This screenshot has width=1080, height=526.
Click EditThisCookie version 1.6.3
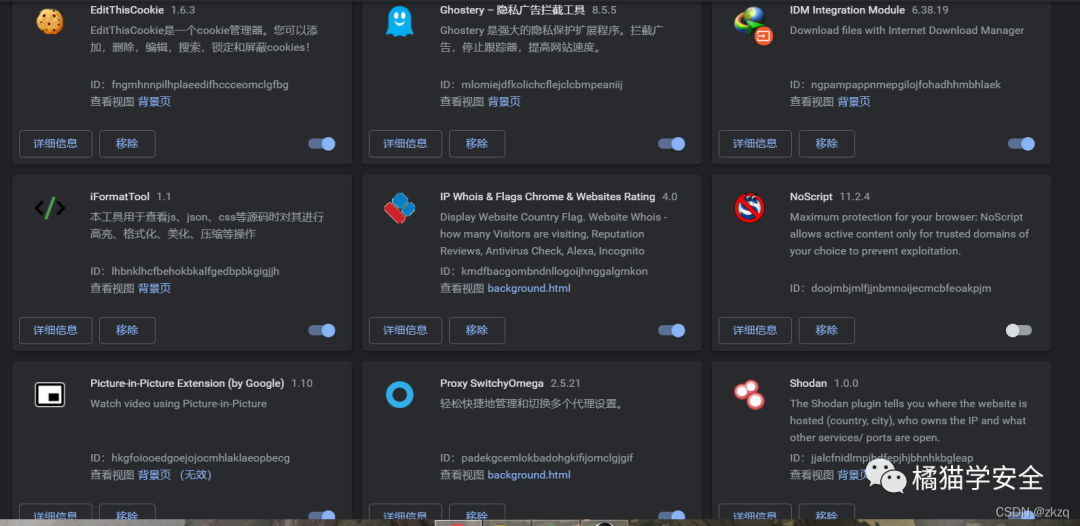(183, 10)
